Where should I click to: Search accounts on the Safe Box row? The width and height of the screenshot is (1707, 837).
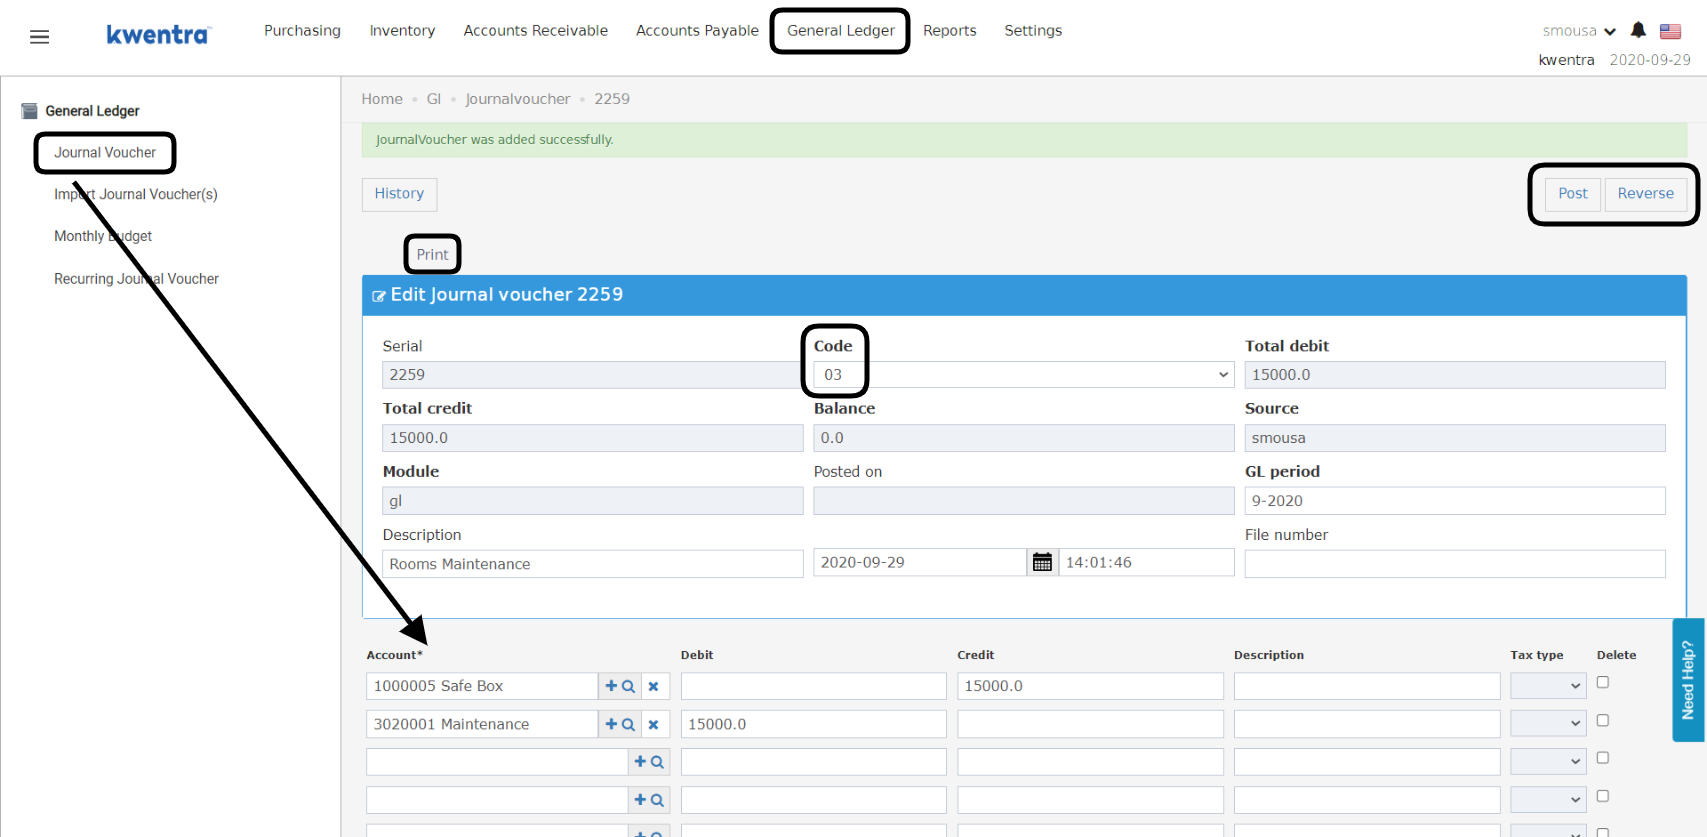pyautogui.click(x=629, y=686)
